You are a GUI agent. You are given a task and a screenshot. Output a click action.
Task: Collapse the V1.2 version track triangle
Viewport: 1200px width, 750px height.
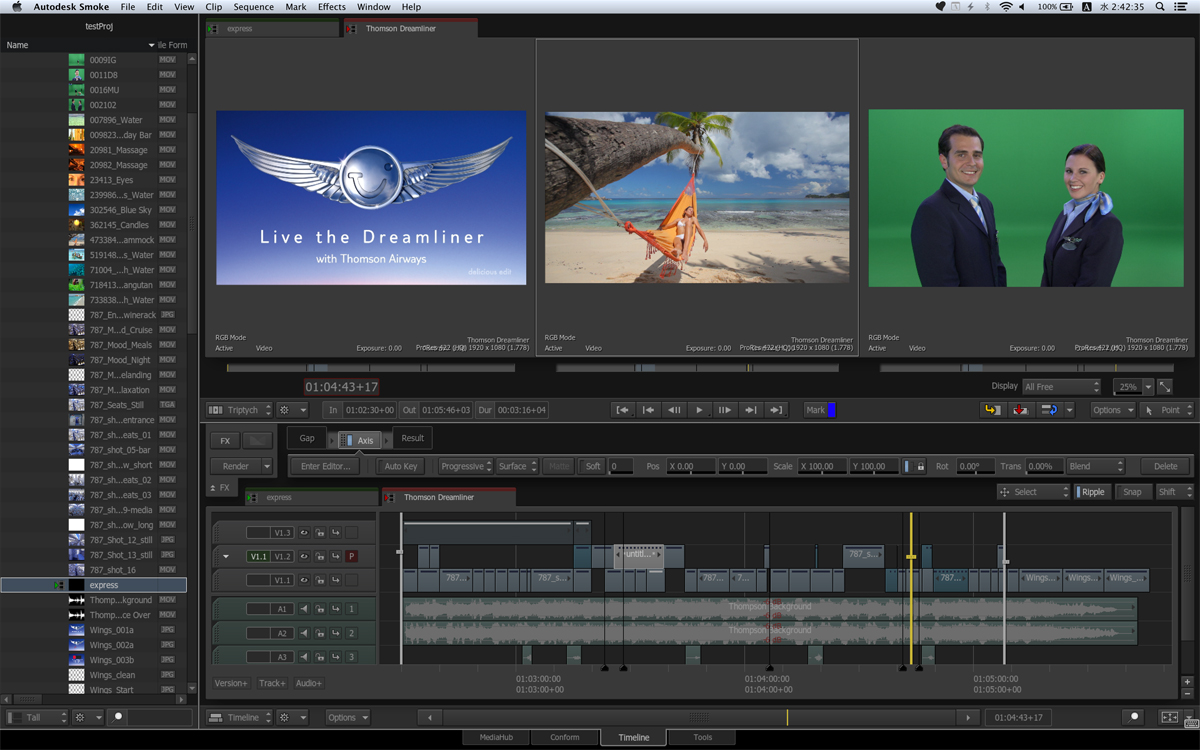tap(226, 556)
